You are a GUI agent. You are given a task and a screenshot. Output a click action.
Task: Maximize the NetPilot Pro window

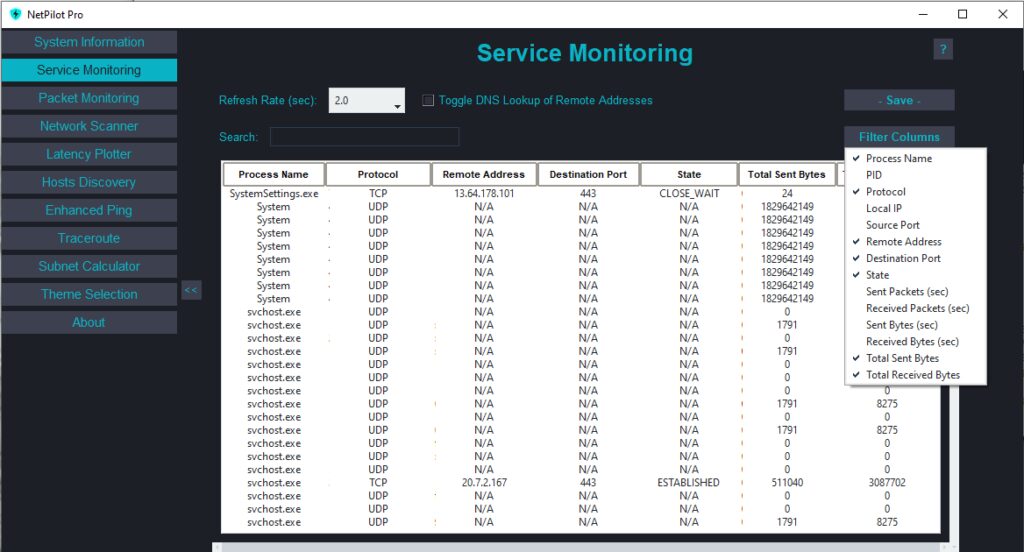[962, 14]
